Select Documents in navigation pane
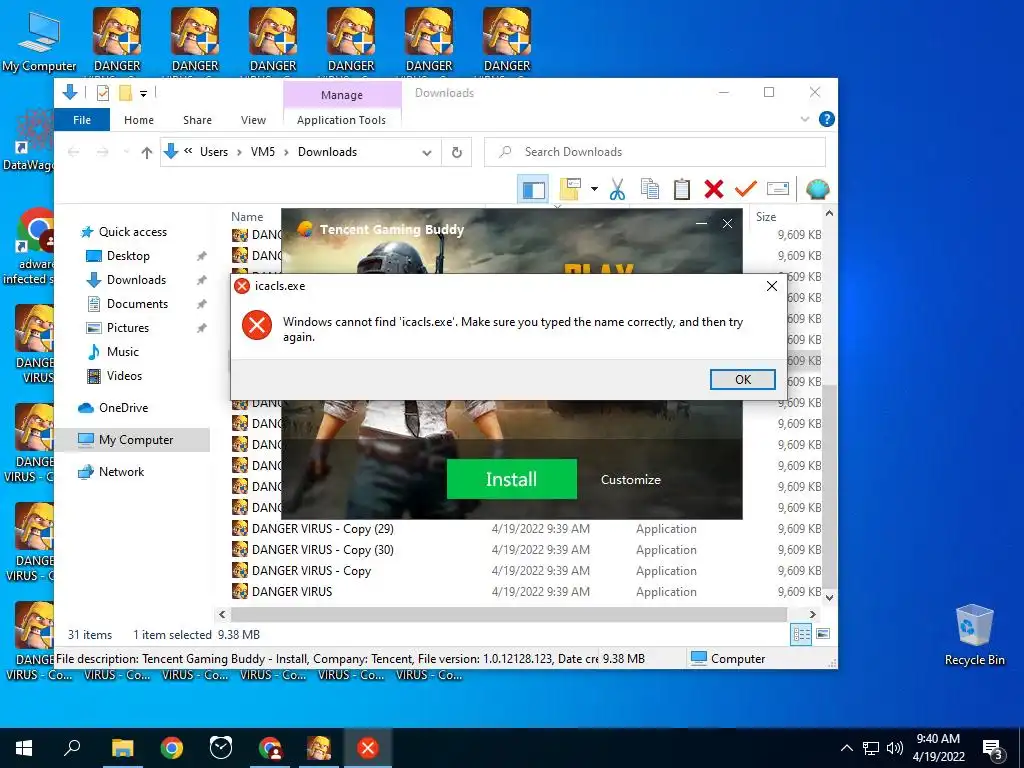Screen dimensions: 1024x768 (137, 304)
